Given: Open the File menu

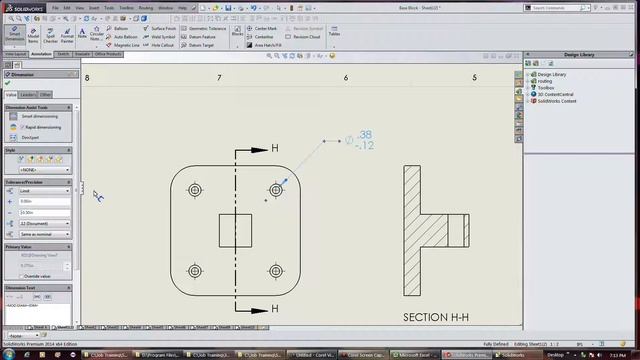Looking at the screenshot, I should [55, 8].
